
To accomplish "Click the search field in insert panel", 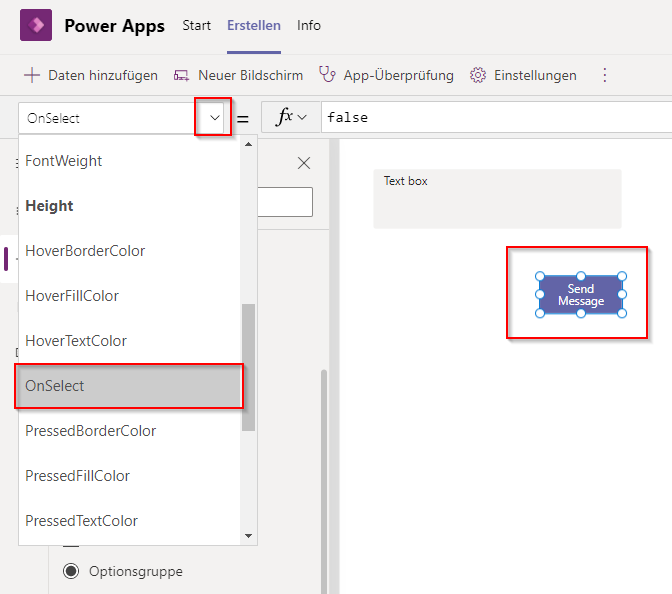I will (x=285, y=202).
